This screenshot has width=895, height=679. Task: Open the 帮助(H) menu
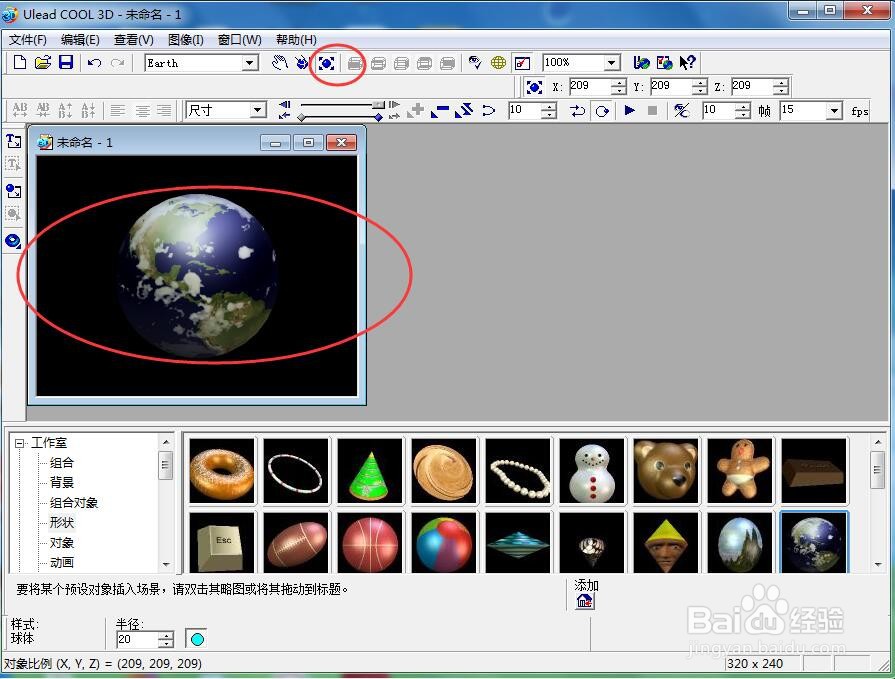click(x=296, y=39)
